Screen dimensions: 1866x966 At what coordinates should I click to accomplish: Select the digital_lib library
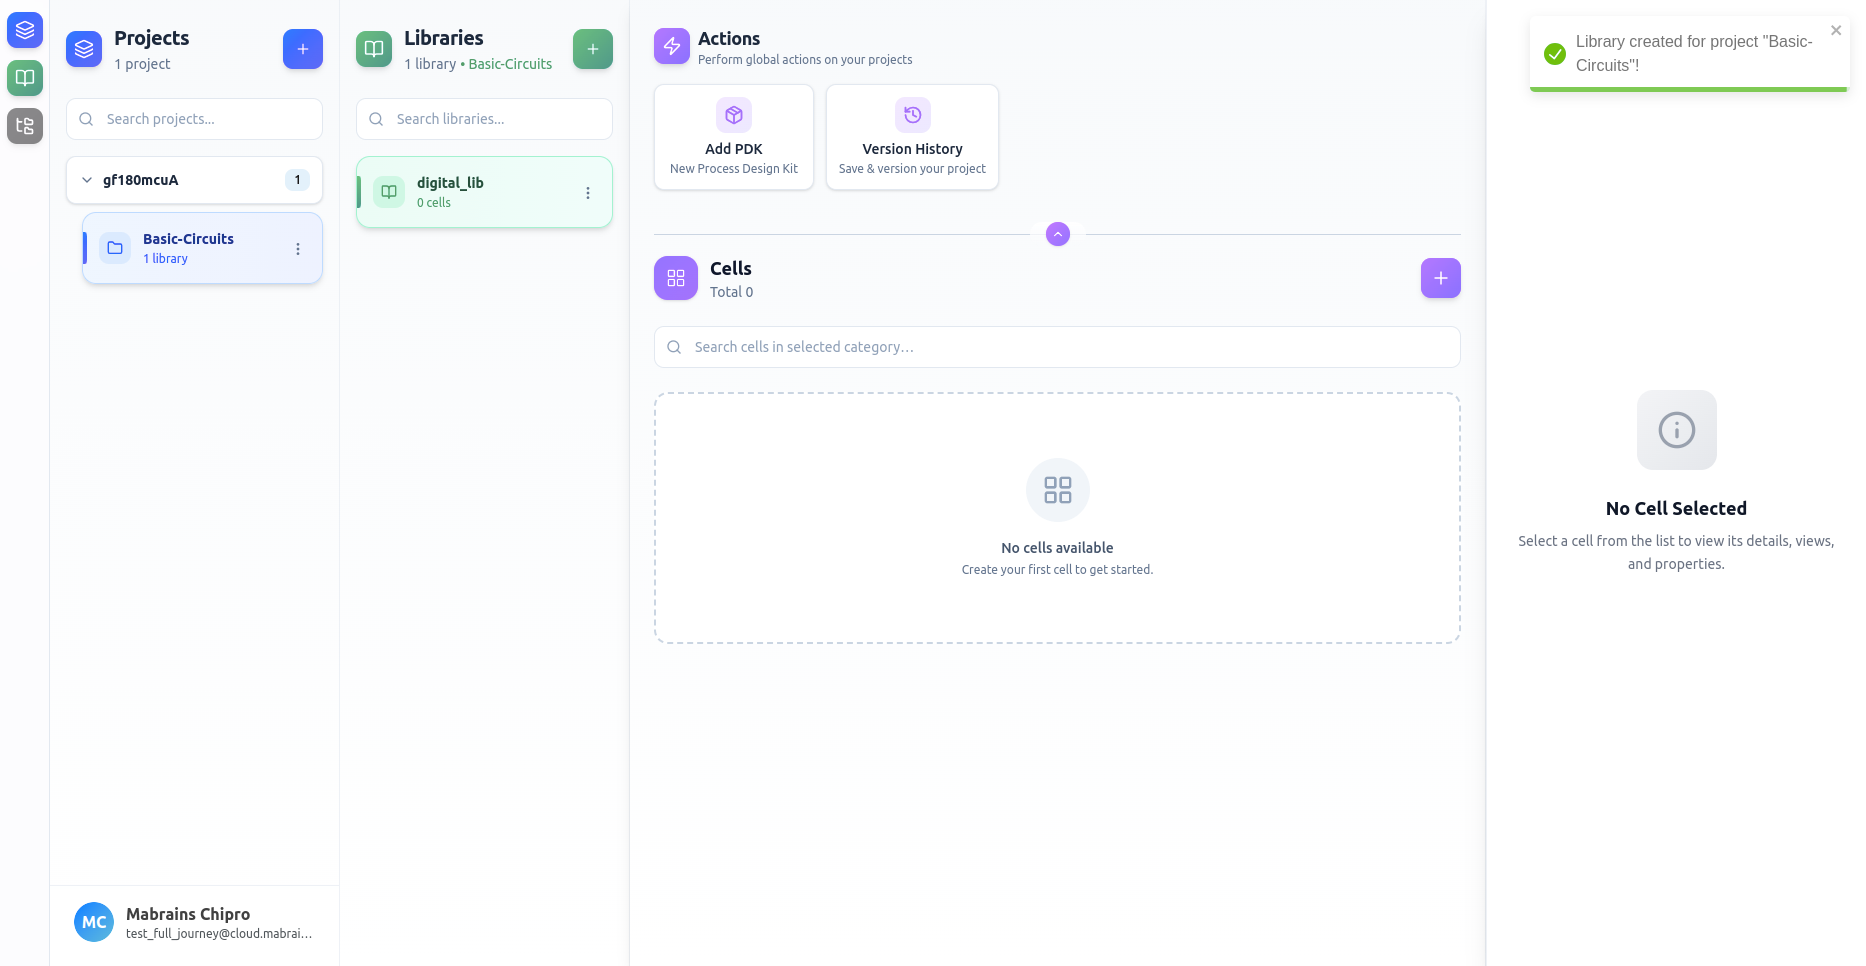click(x=470, y=192)
